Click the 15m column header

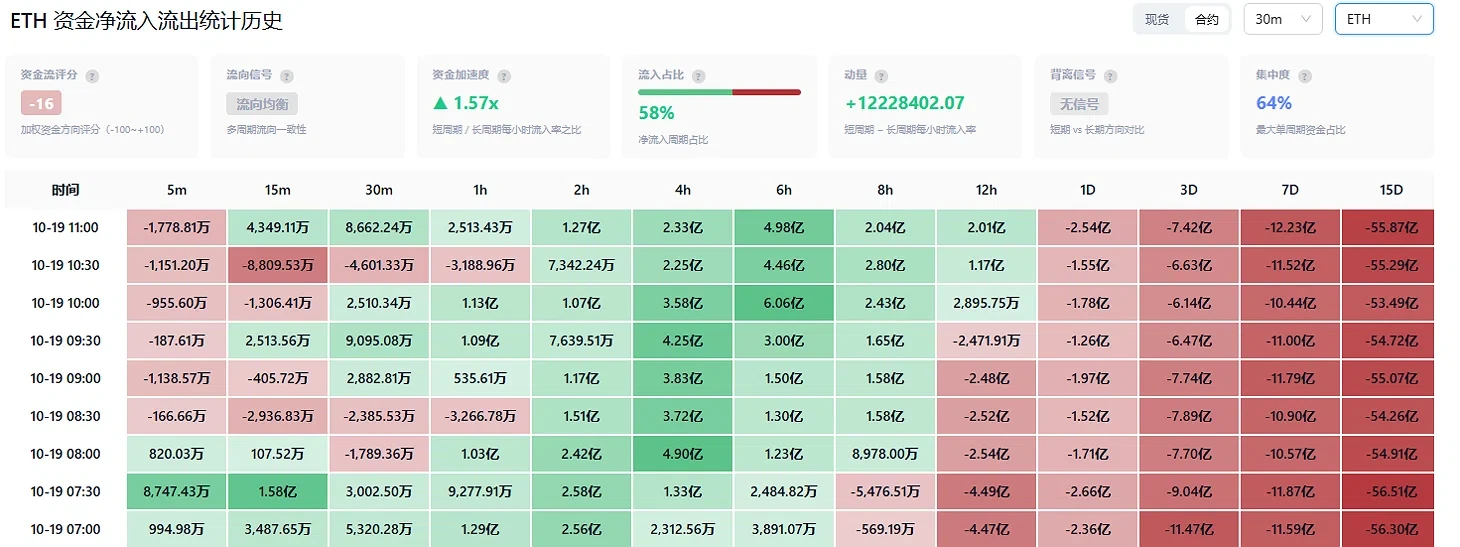[278, 190]
